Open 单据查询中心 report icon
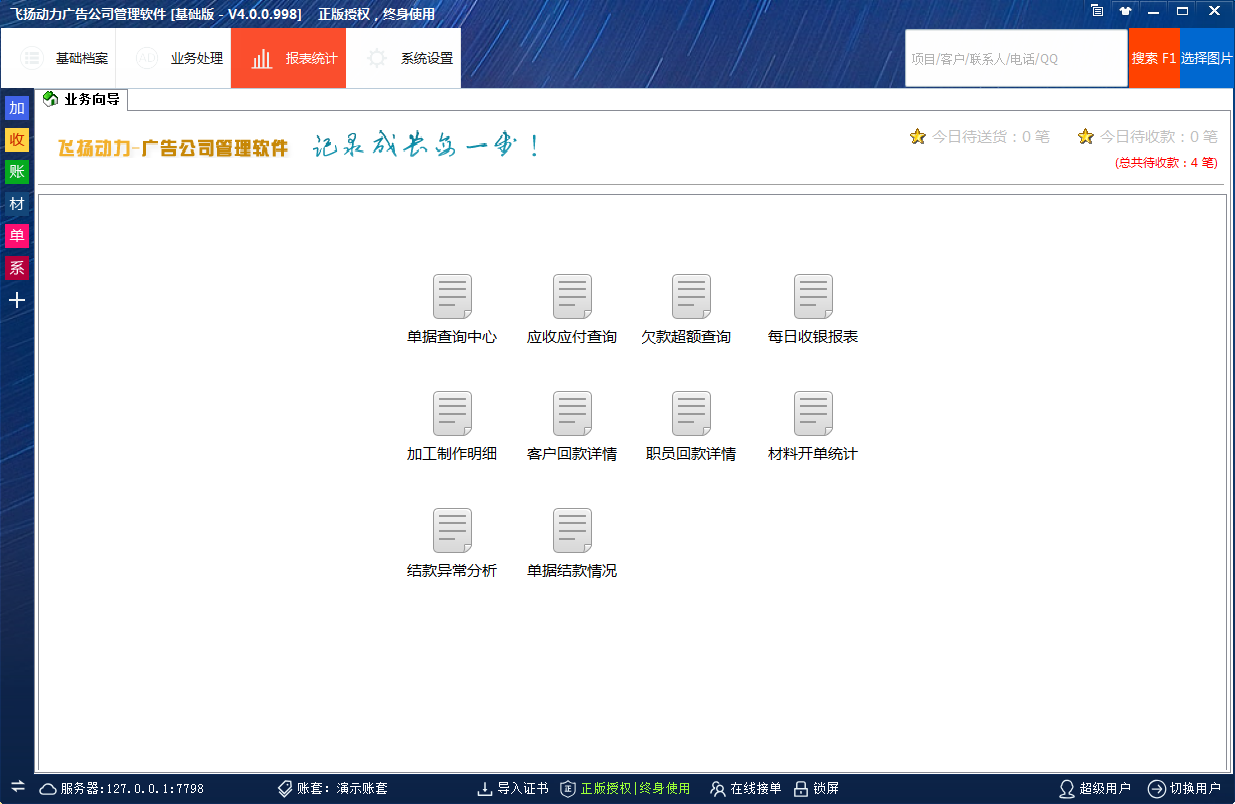Viewport: 1235px width, 804px height. pyautogui.click(x=452, y=298)
